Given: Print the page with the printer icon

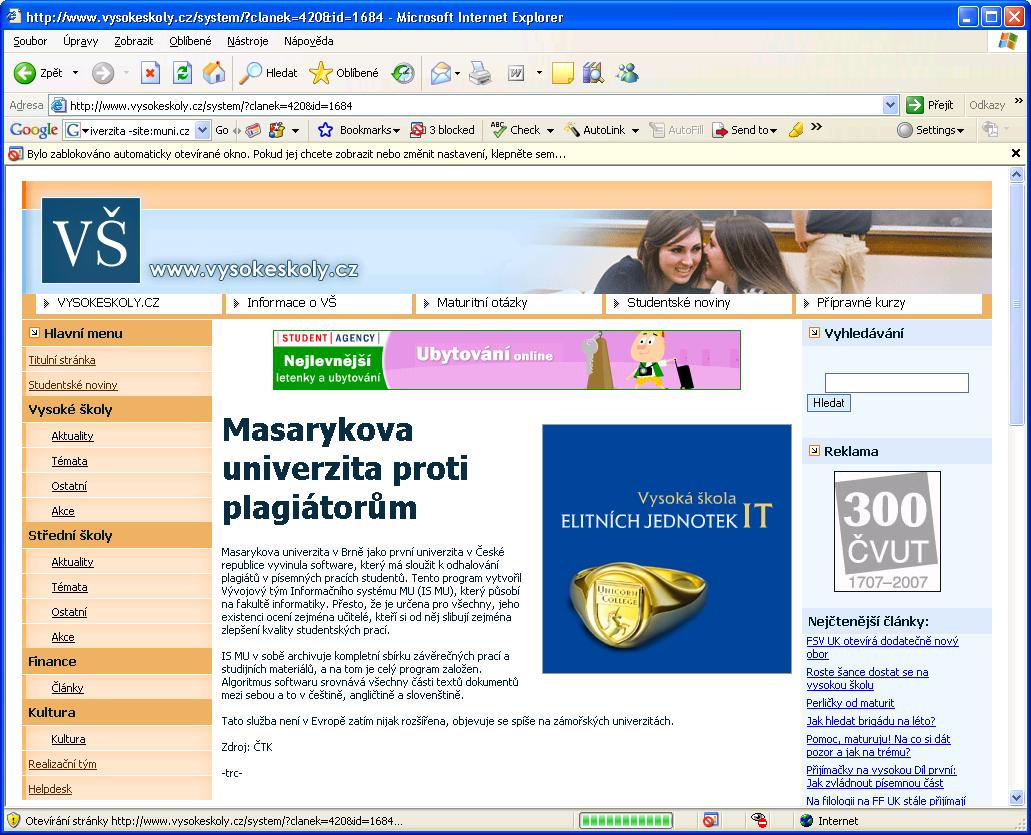Looking at the screenshot, I should [481, 73].
